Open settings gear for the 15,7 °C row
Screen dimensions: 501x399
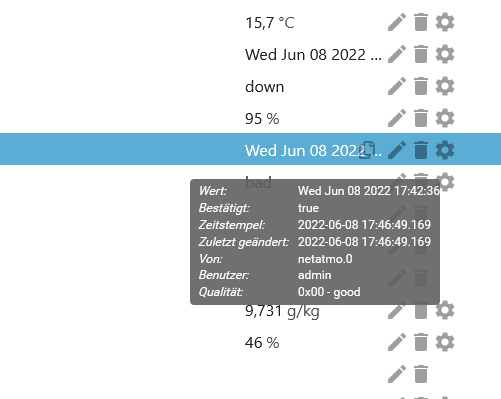coord(445,22)
